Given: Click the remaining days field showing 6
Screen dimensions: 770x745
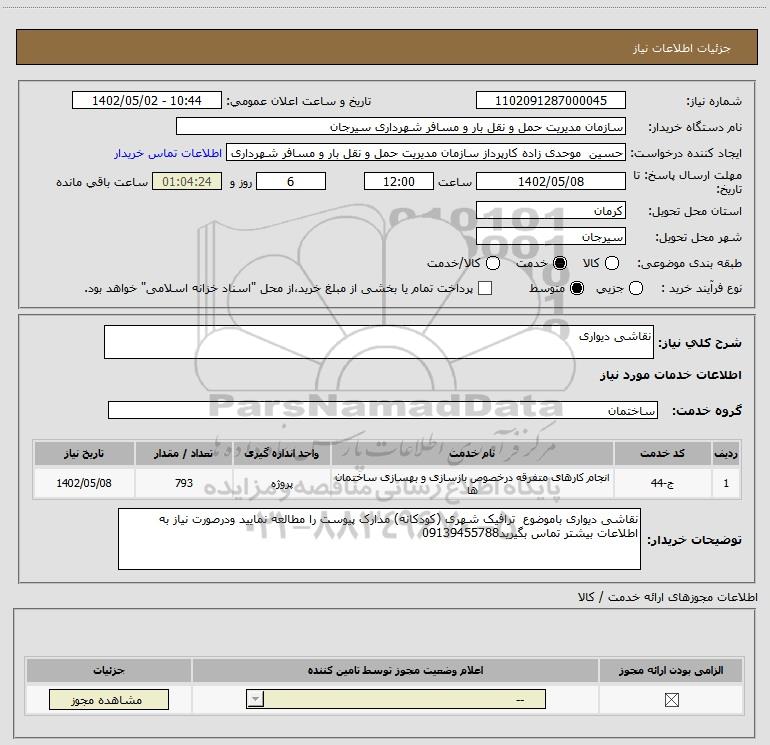Looking at the screenshot, I should click(291, 181).
